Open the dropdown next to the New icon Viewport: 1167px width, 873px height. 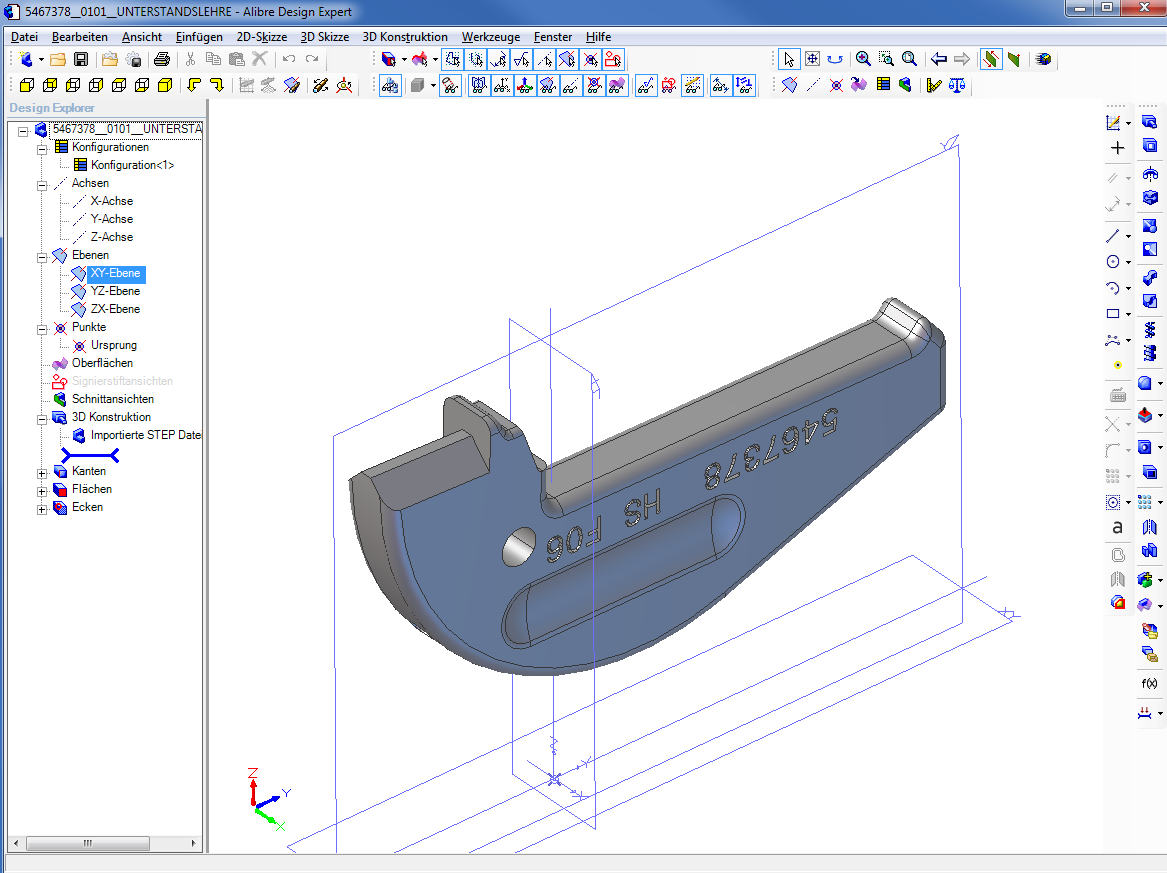pyautogui.click(x=41, y=60)
